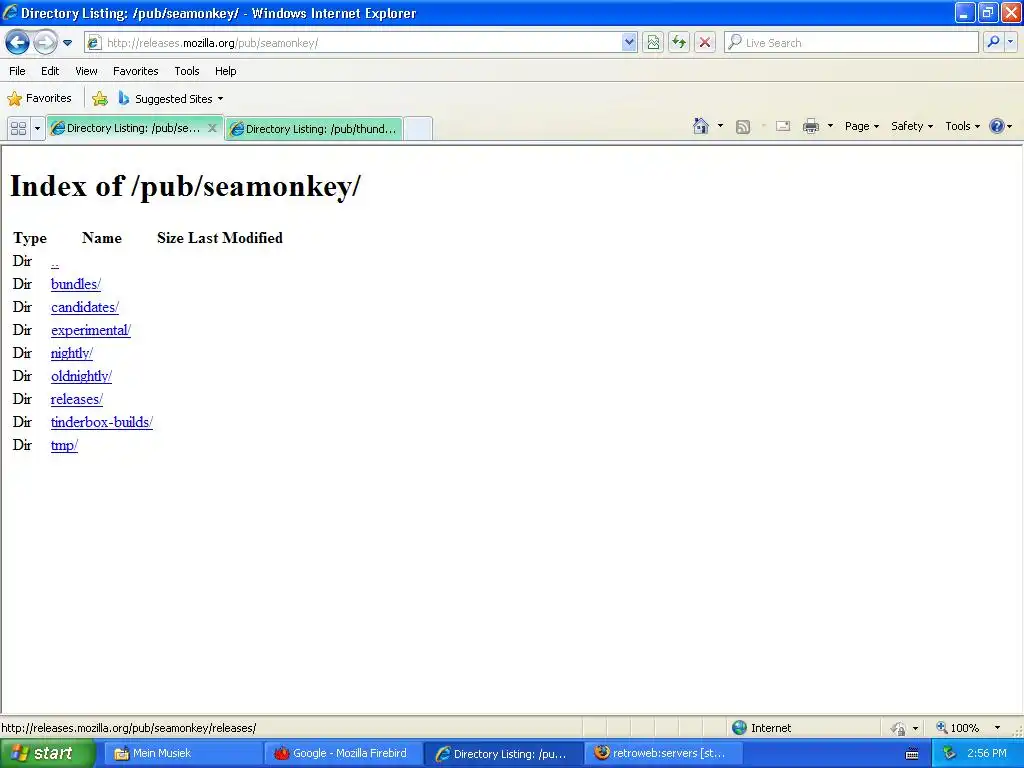Click the Favorites star button
This screenshot has height=768, width=1024.
pyautogui.click(x=39, y=99)
